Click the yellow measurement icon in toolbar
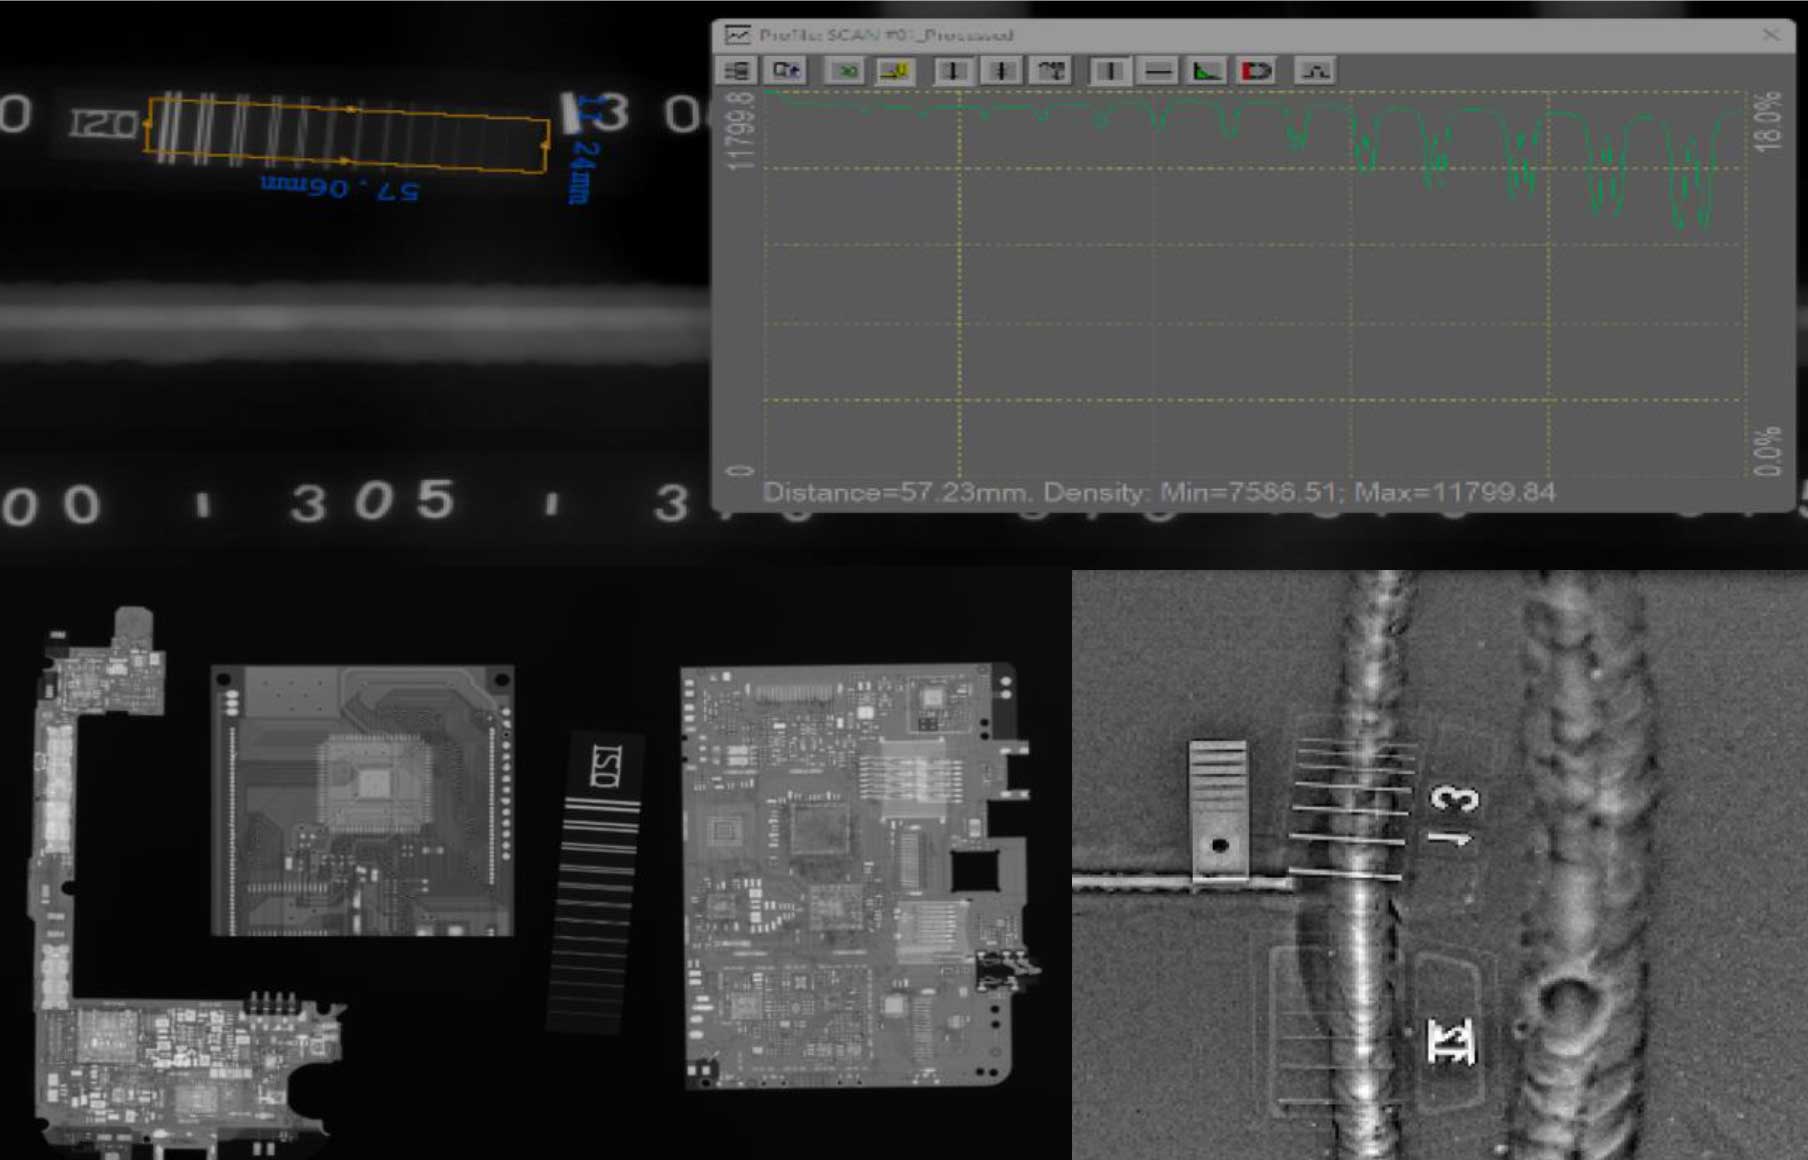The width and height of the screenshot is (1808, 1160). pyautogui.click(x=894, y=71)
